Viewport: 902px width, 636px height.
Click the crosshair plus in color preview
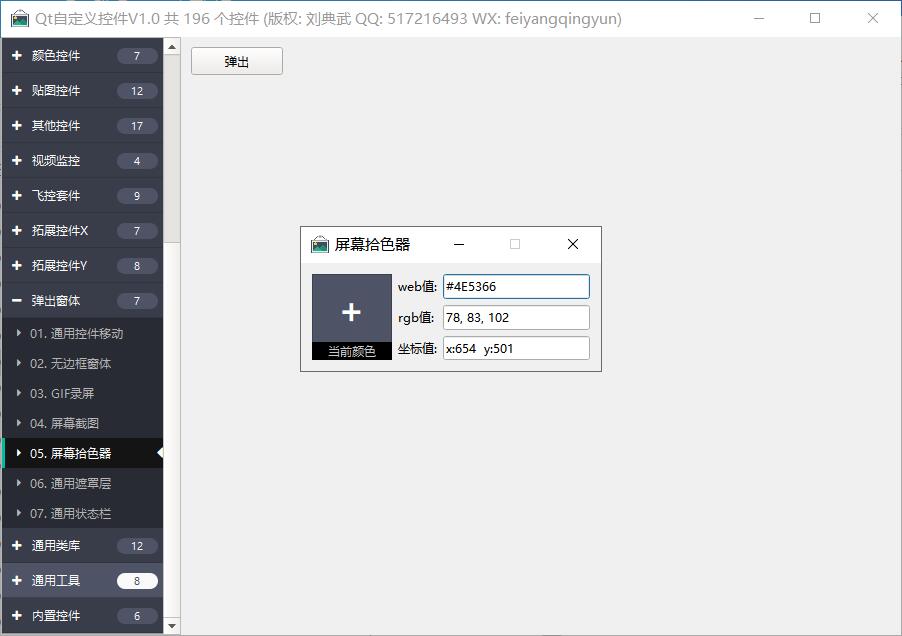351,312
